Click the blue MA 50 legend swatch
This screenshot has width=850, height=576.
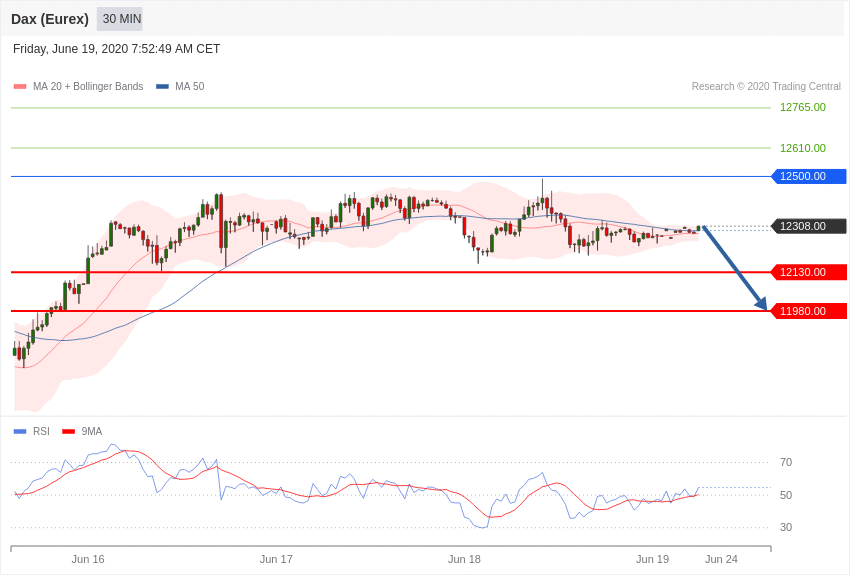pos(162,86)
